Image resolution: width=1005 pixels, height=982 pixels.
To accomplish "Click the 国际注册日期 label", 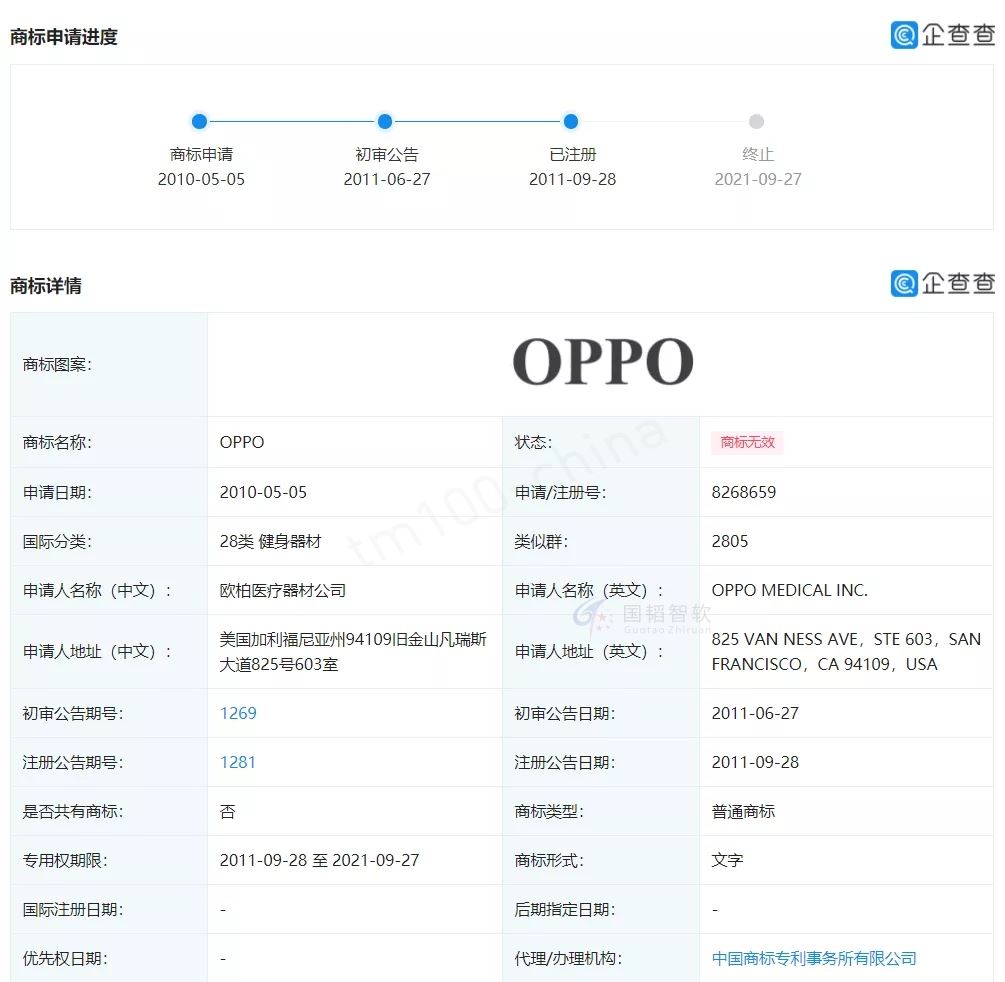I will point(72,910).
